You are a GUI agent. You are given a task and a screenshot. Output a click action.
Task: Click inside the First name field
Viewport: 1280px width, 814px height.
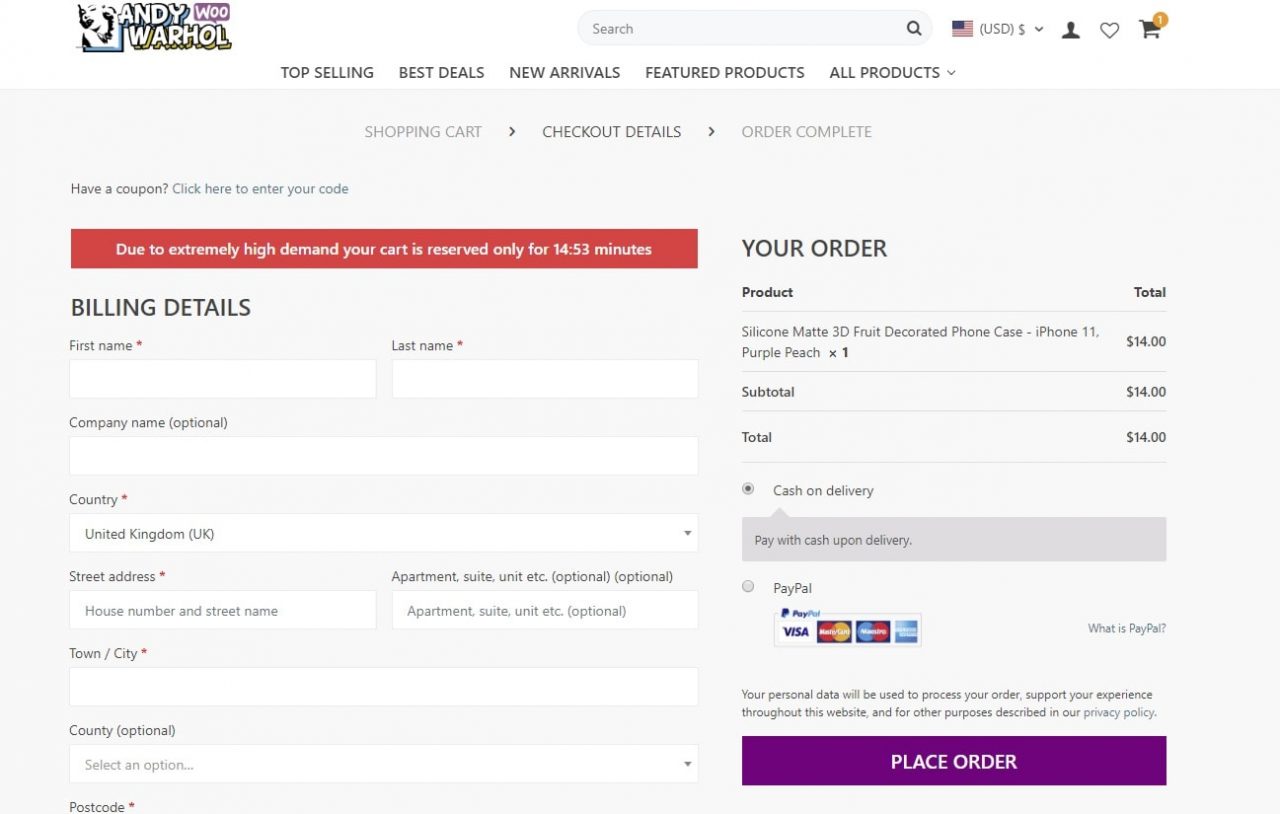click(222, 378)
